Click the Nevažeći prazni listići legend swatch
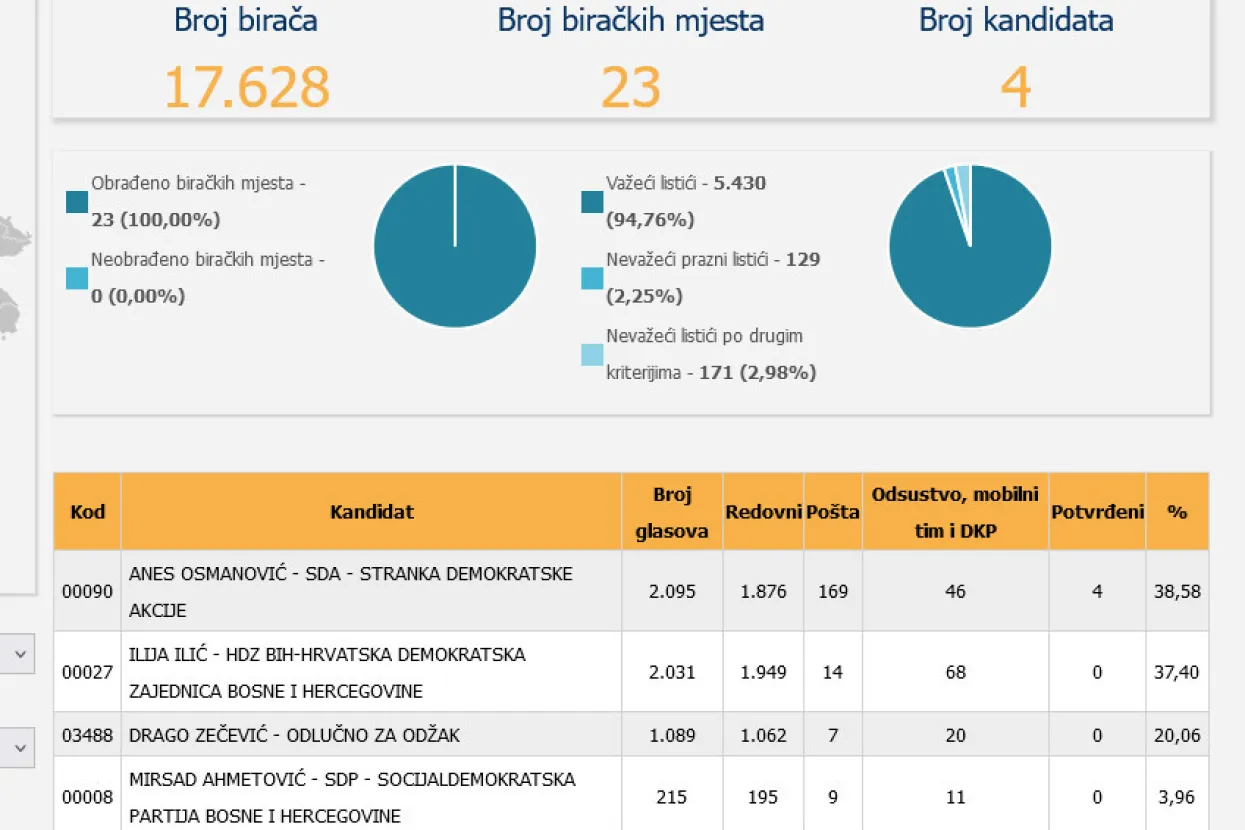This screenshot has width=1245, height=830. click(x=592, y=278)
